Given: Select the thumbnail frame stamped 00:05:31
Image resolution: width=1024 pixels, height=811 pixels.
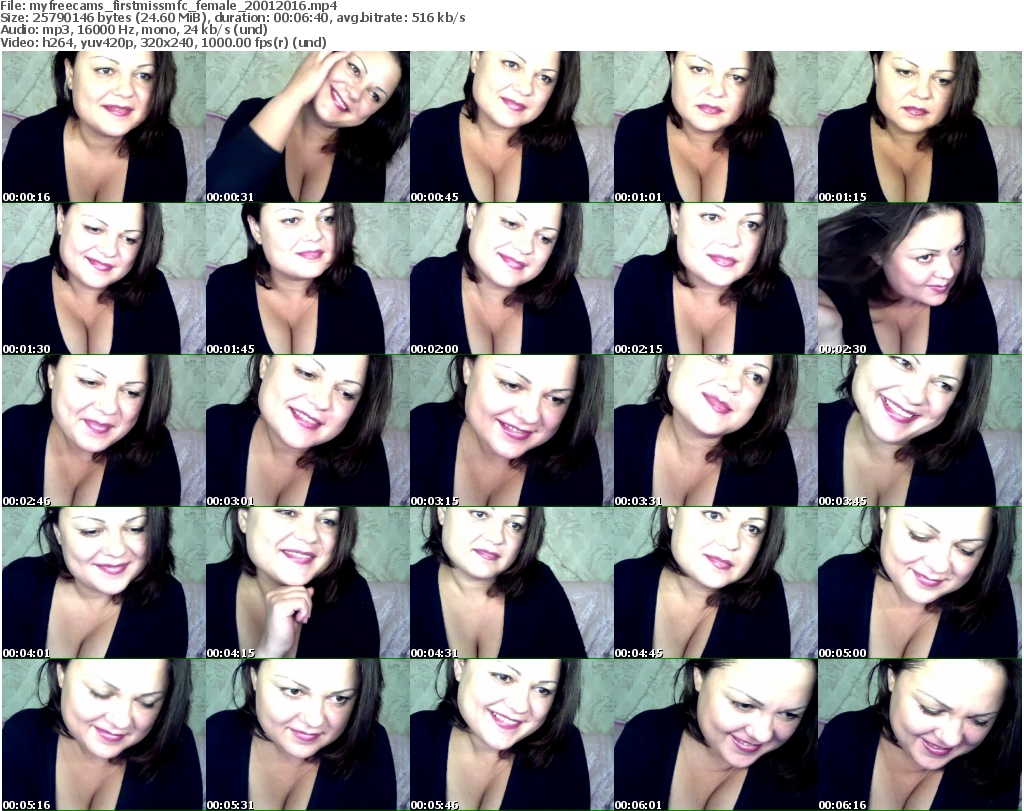Looking at the screenshot, I should coord(308,735).
